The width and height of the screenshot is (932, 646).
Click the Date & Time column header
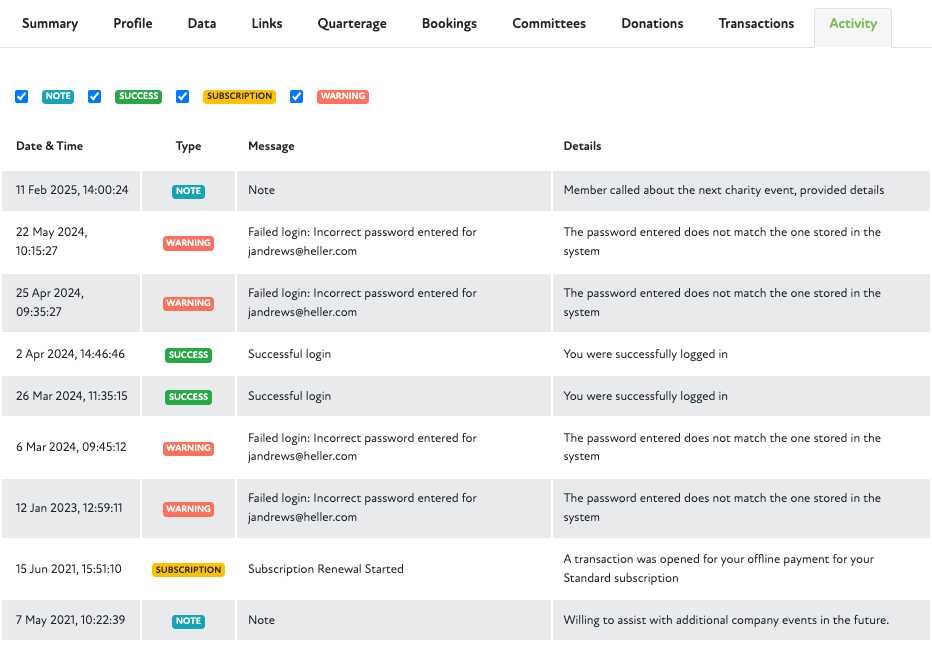pyautogui.click(x=50, y=146)
